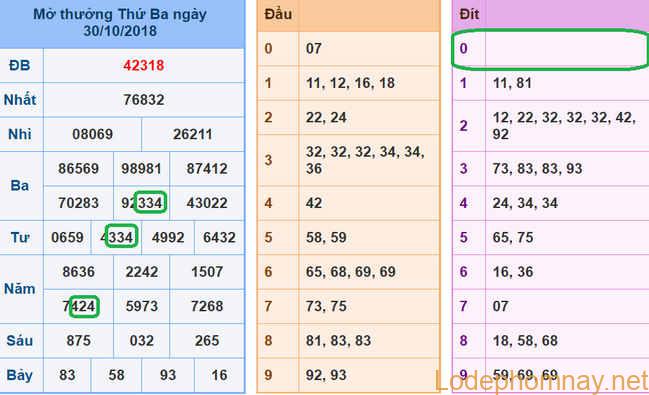Click Đít row 8 values 18, 58, 68
The height and width of the screenshot is (395, 649).
coord(525,340)
